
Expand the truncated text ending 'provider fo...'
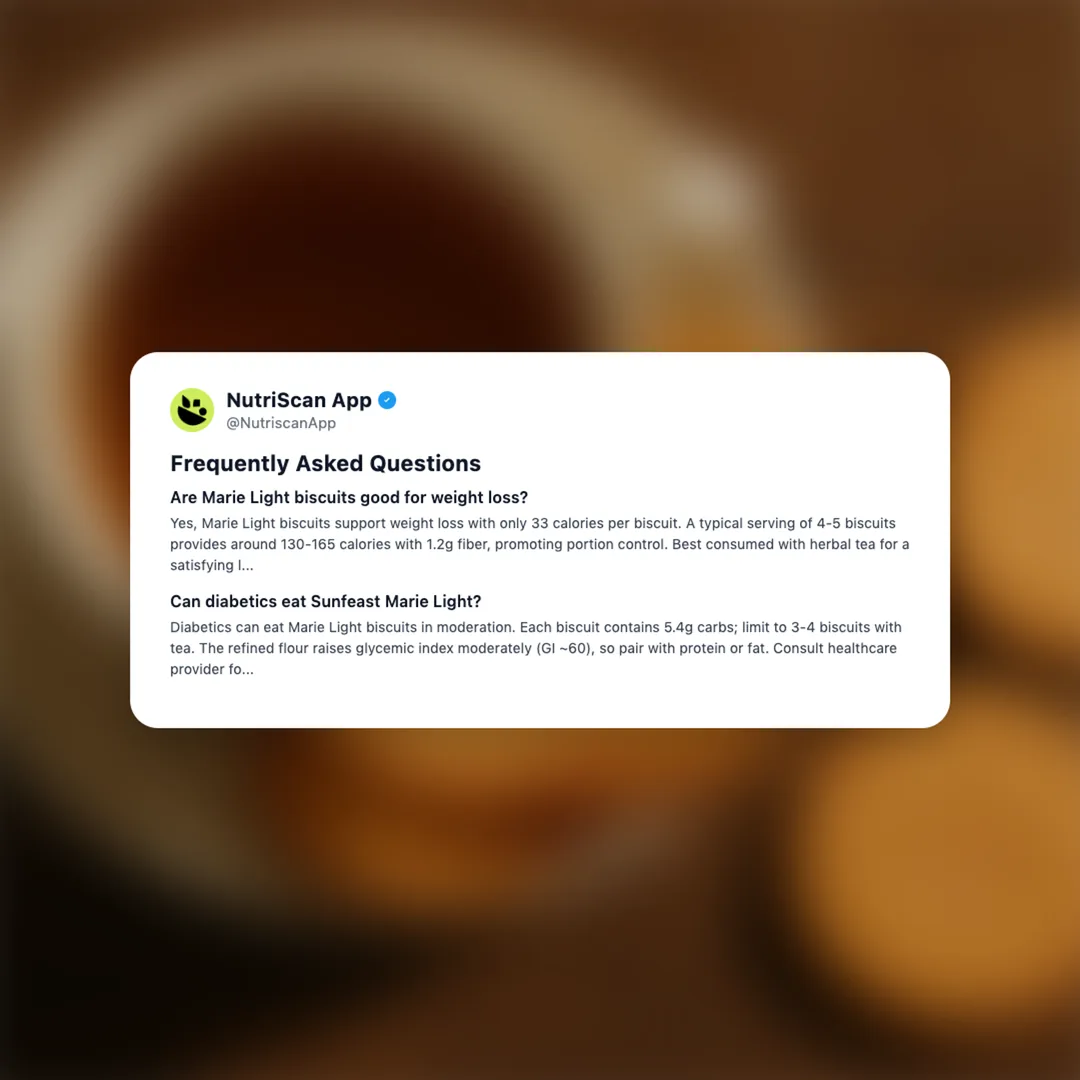(211, 669)
